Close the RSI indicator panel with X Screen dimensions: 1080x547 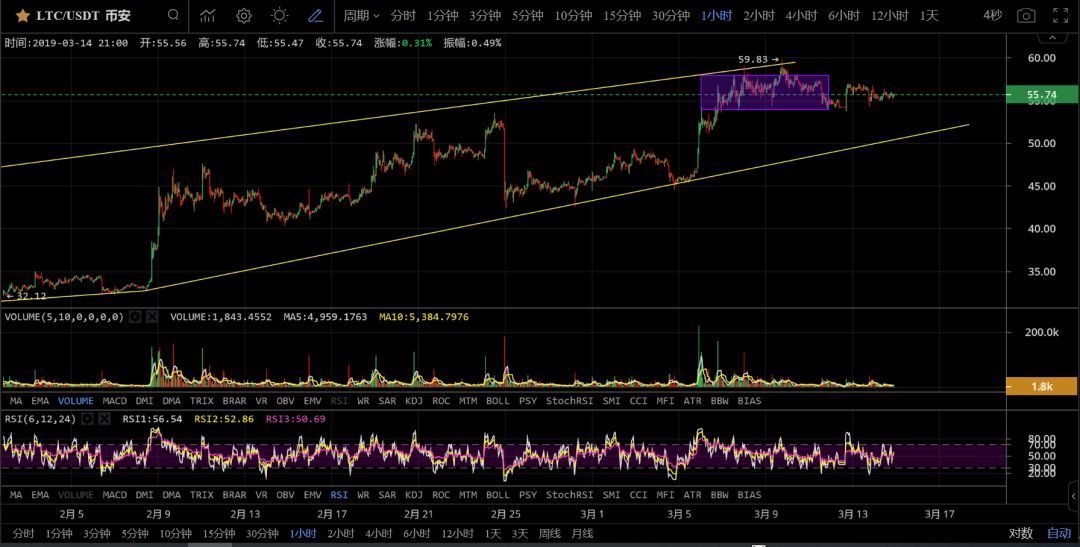pos(104,418)
